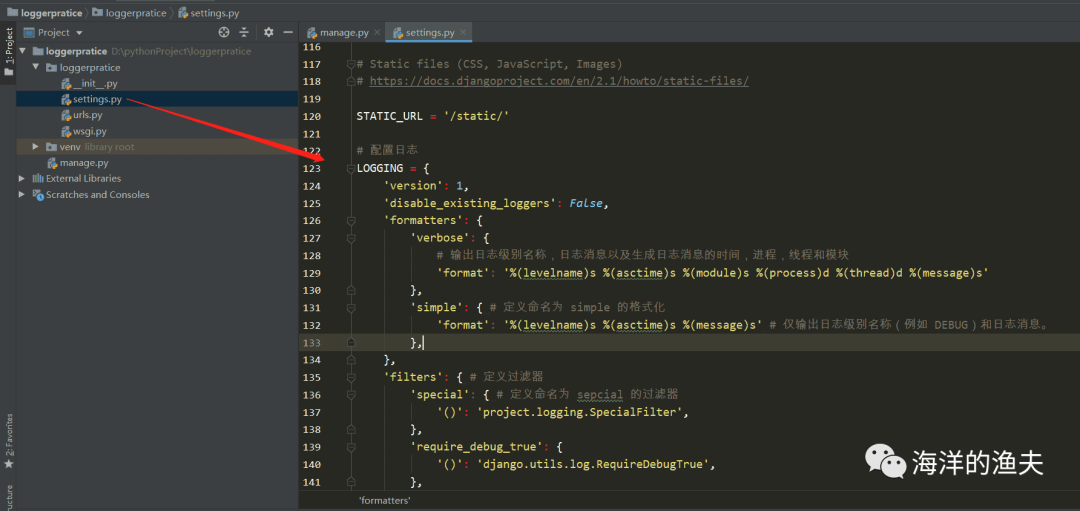Viewport: 1080px width, 511px height.
Task: Switch to the manage.py editor tab
Action: coord(342,32)
